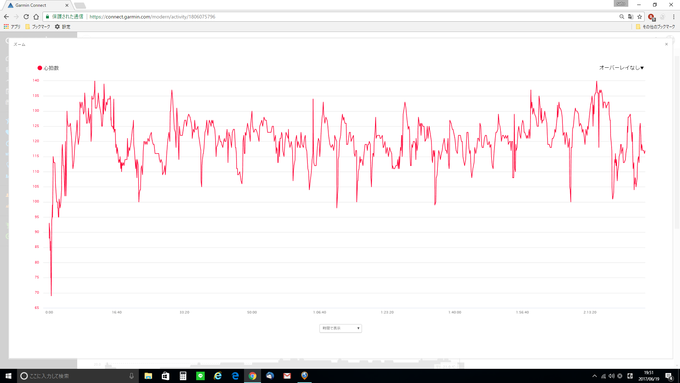Show hidden system tray icons
Viewport: 680px width, 383px height.
click(x=595, y=376)
